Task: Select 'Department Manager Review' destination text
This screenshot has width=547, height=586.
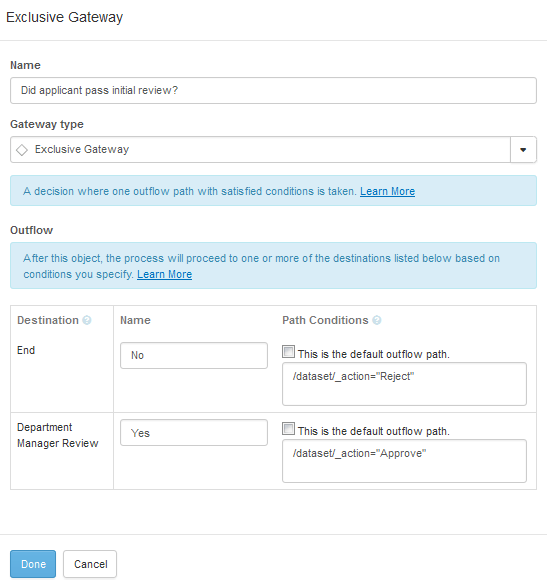Action: pyautogui.click(x=58, y=435)
